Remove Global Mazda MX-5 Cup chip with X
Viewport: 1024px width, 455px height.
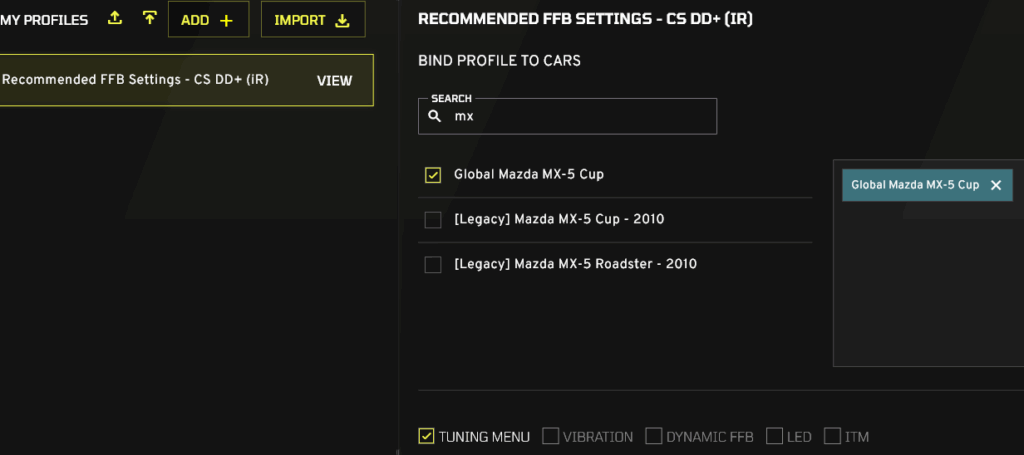[x=995, y=185]
